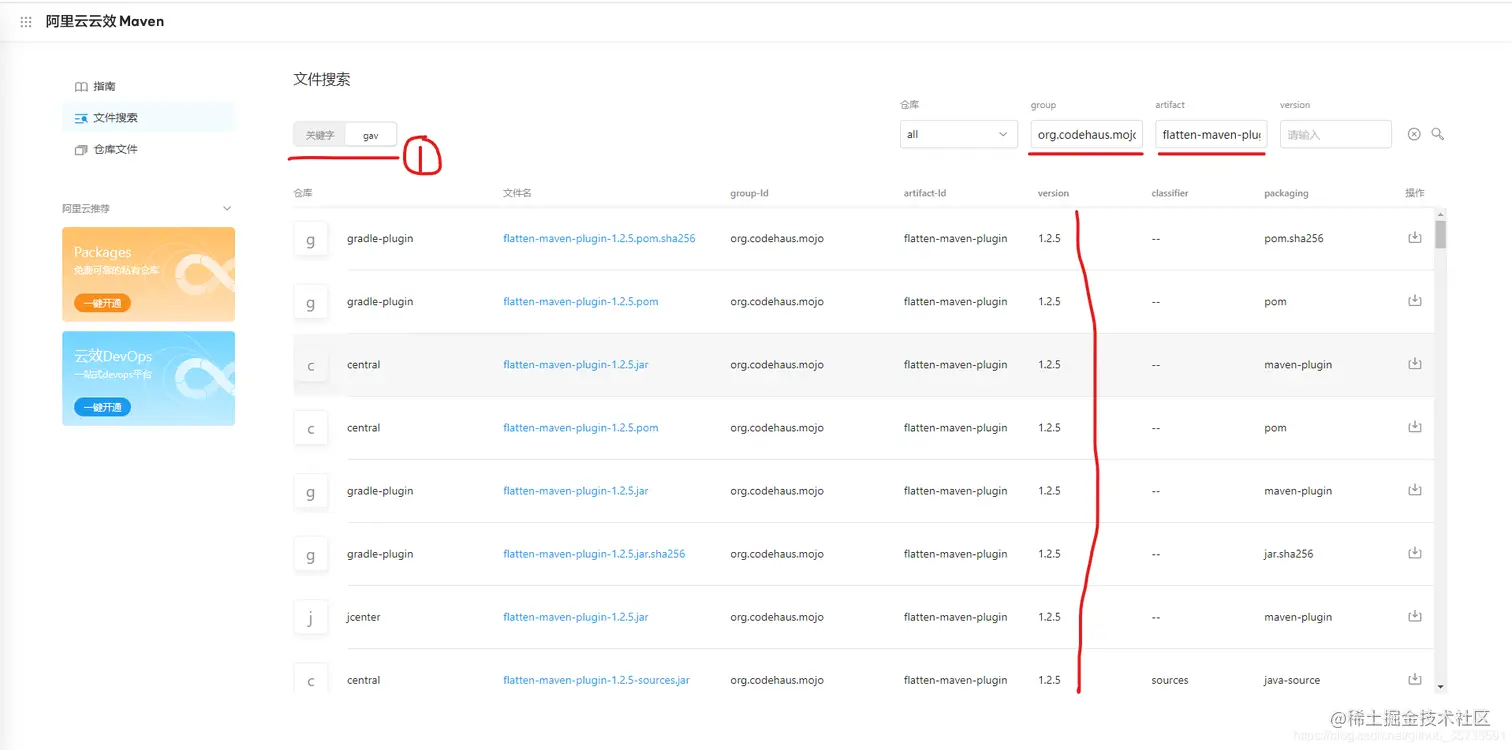
Task: Switch search mode to 关键字
Action: click(320, 135)
